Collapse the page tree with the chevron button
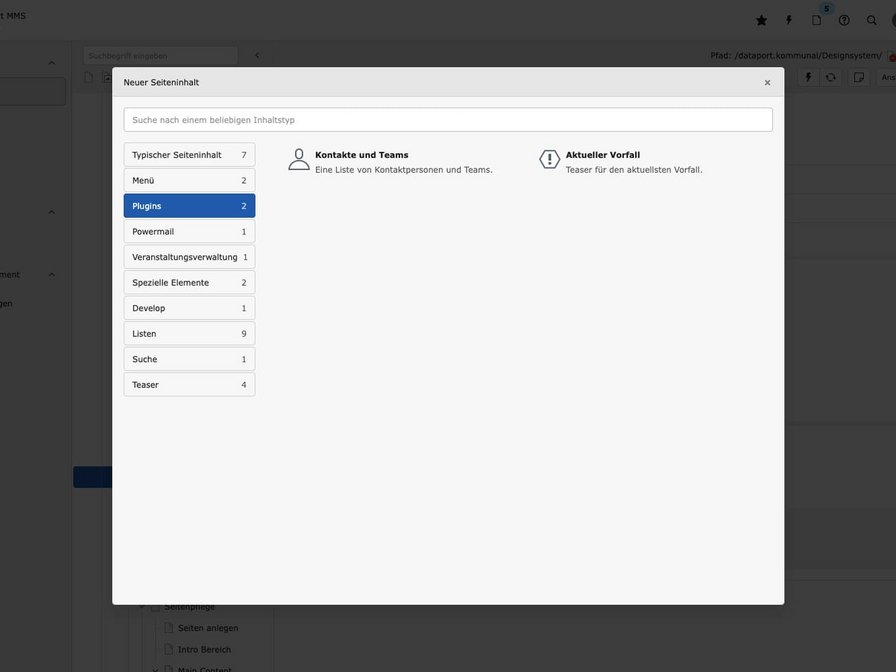896x672 pixels. click(257, 55)
